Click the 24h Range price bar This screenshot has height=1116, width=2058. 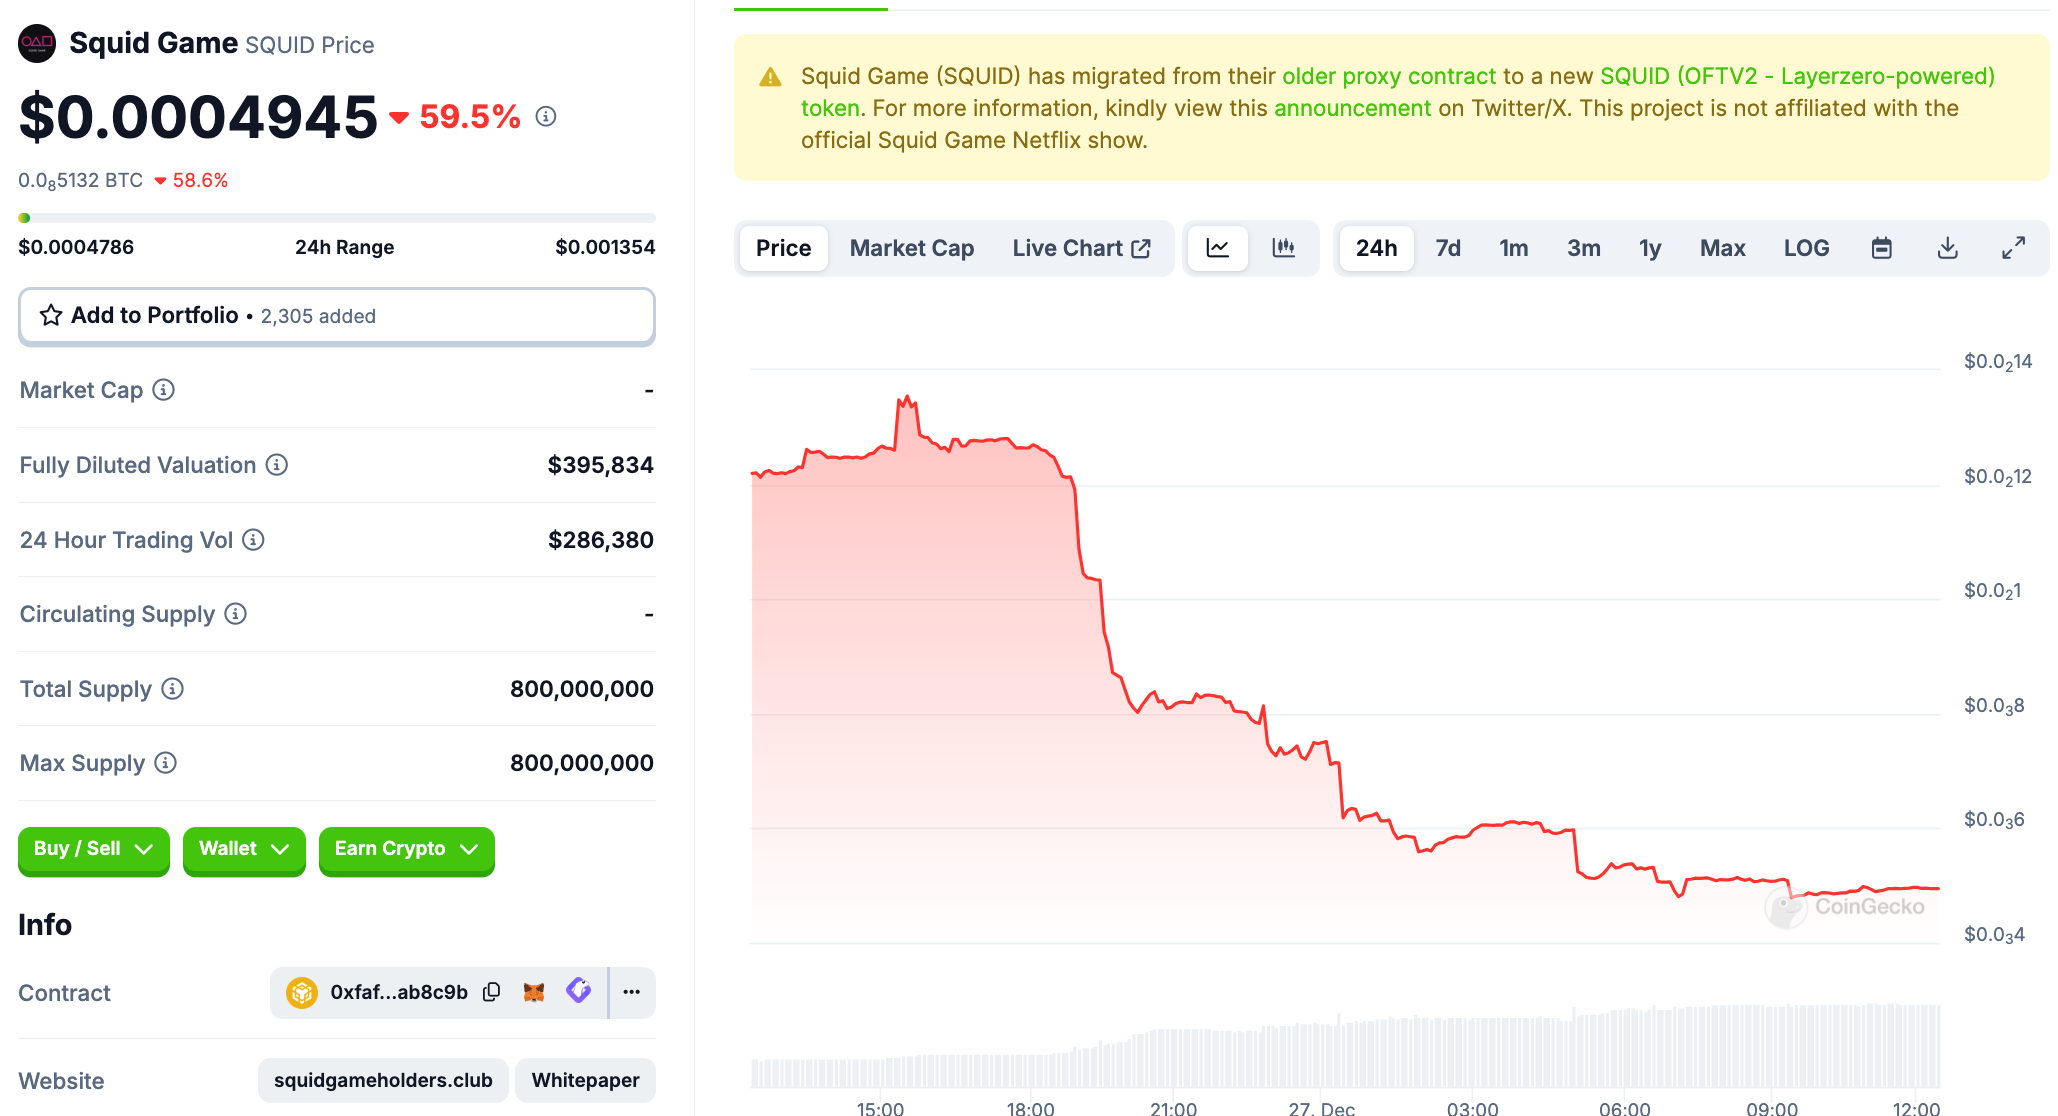[x=336, y=218]
